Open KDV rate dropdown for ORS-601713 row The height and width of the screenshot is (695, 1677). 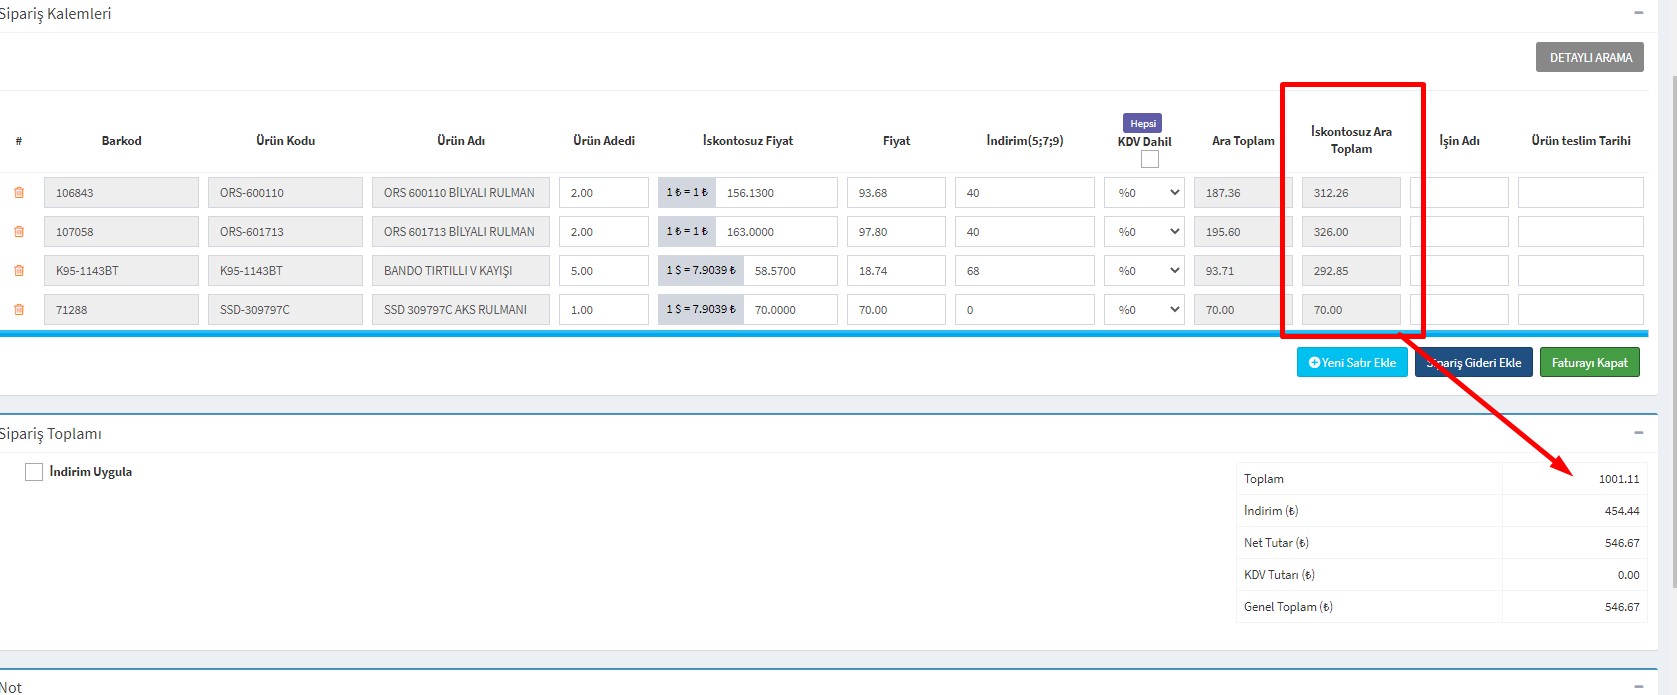pyautogui.click(x=1144, y=232)
